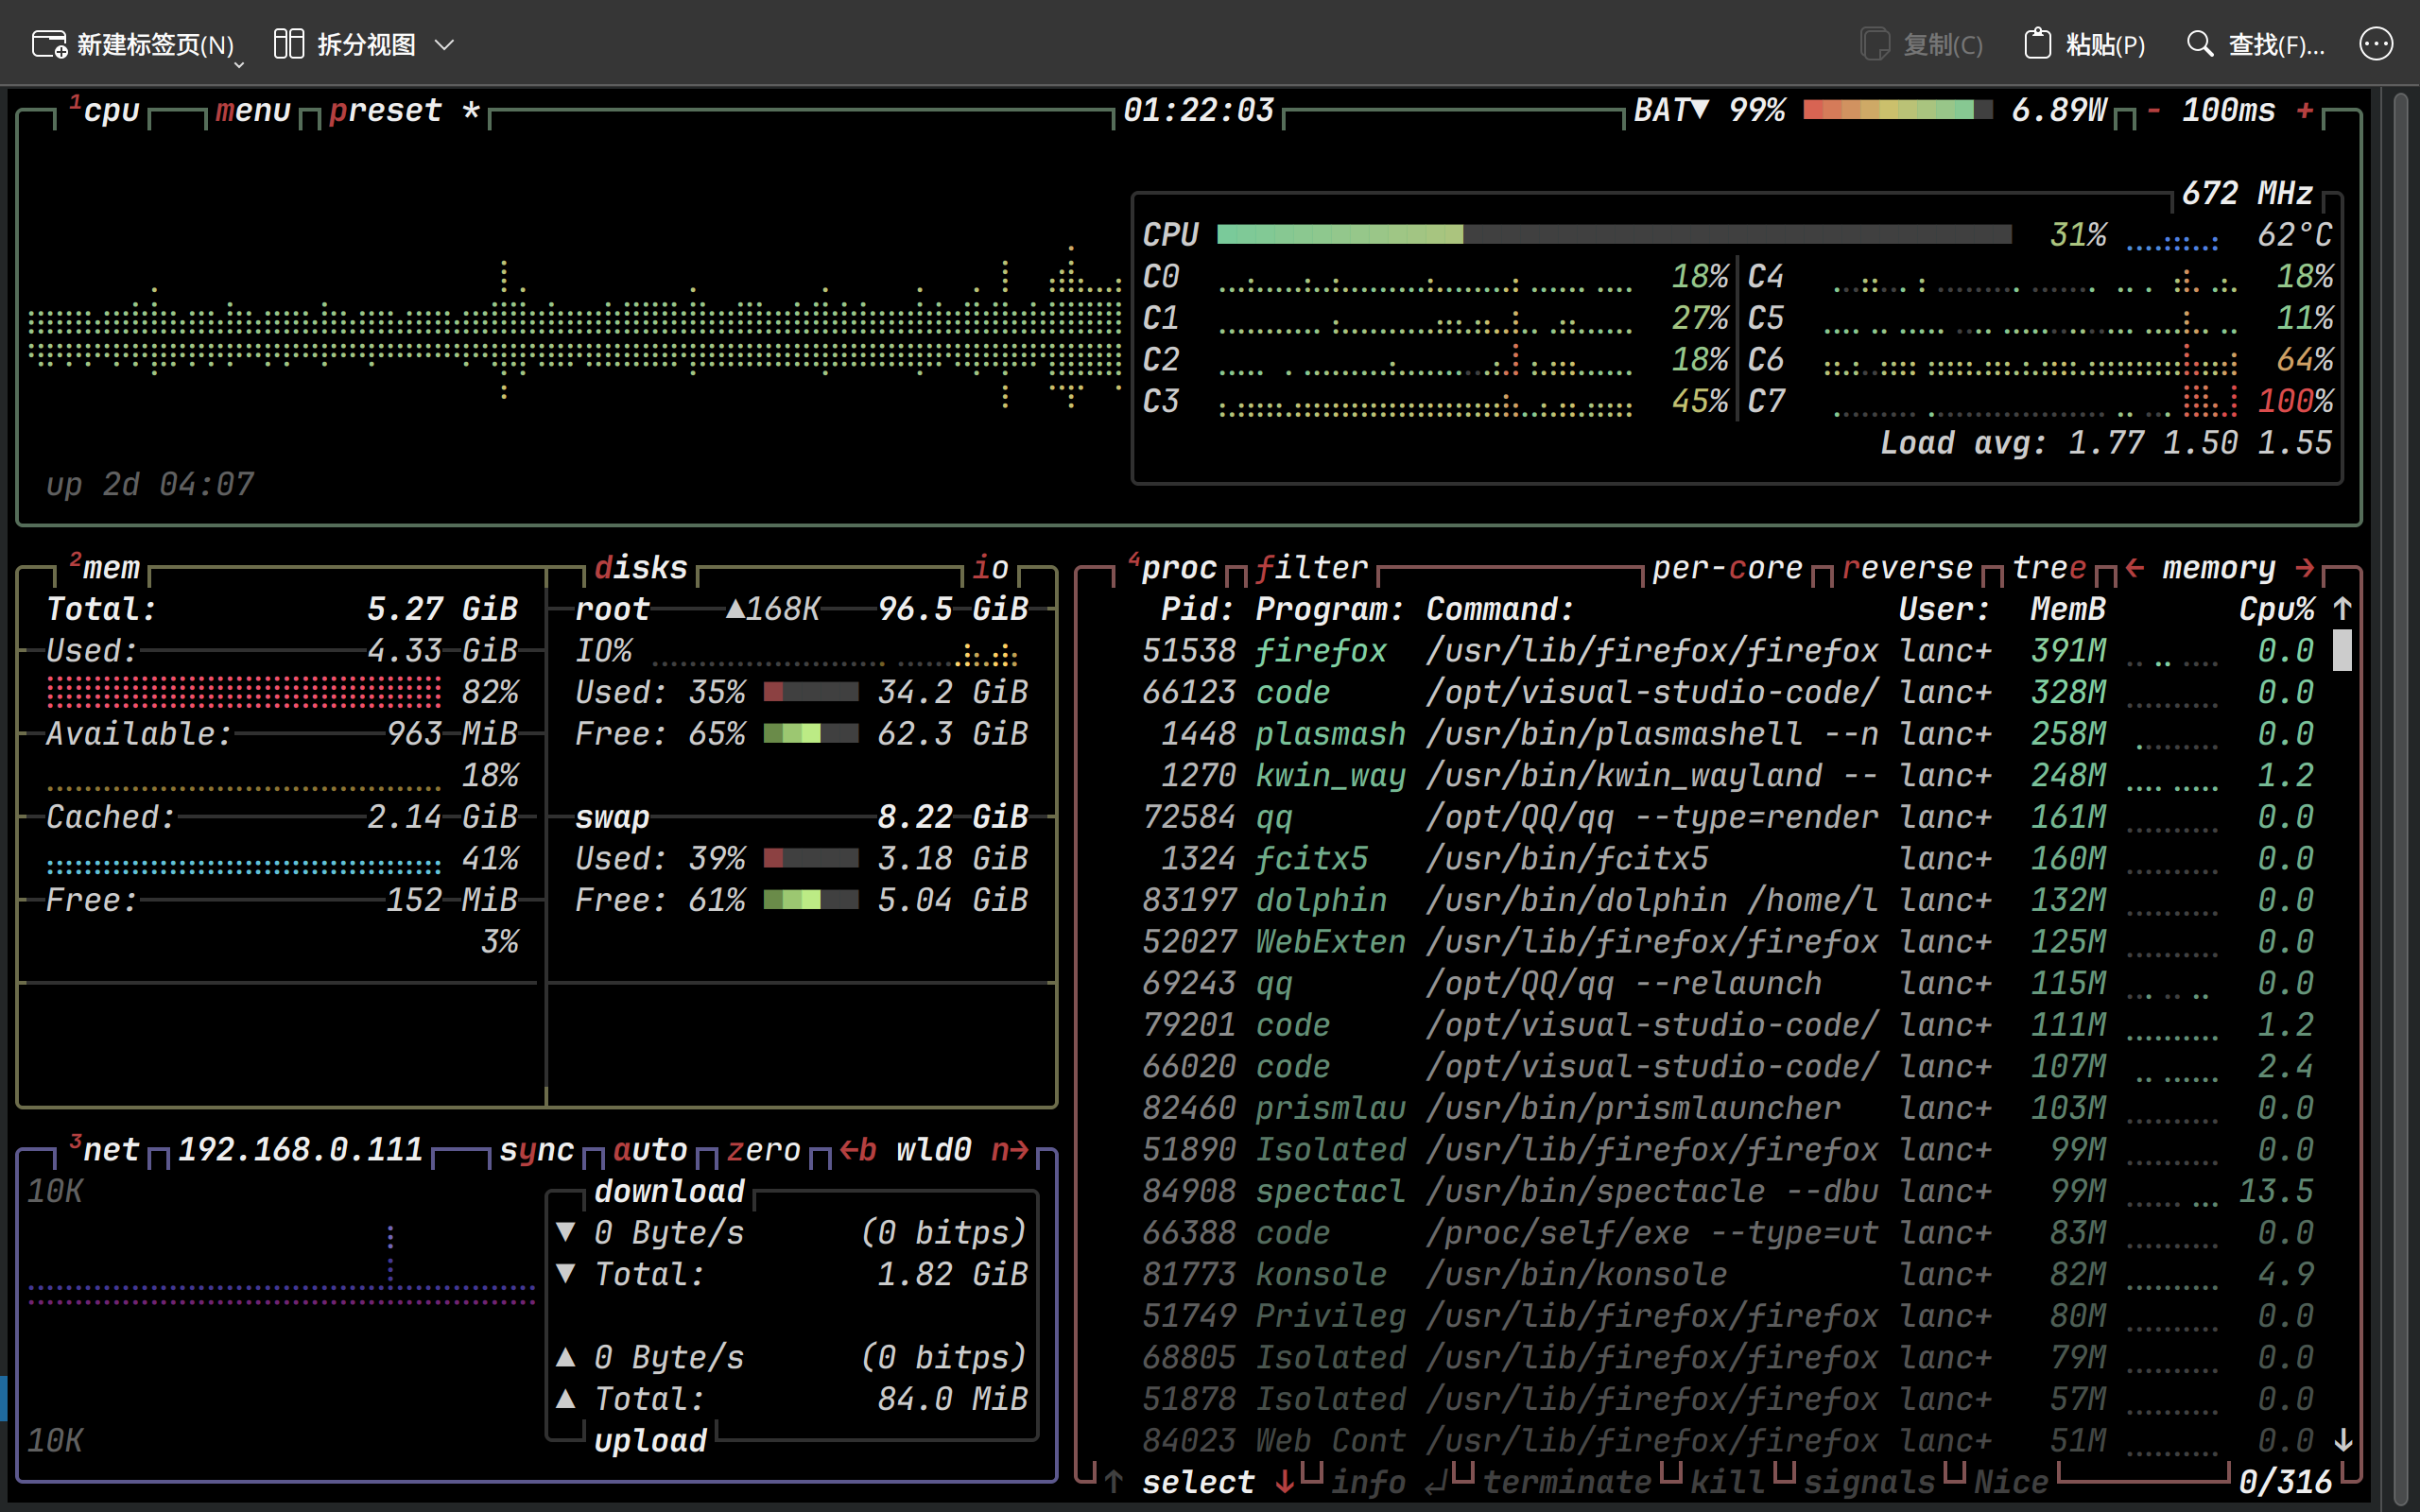Click the filter option in proc box
Image resolution: width=2420 pixels, height=1512 pixels.
coord(1311,568)
